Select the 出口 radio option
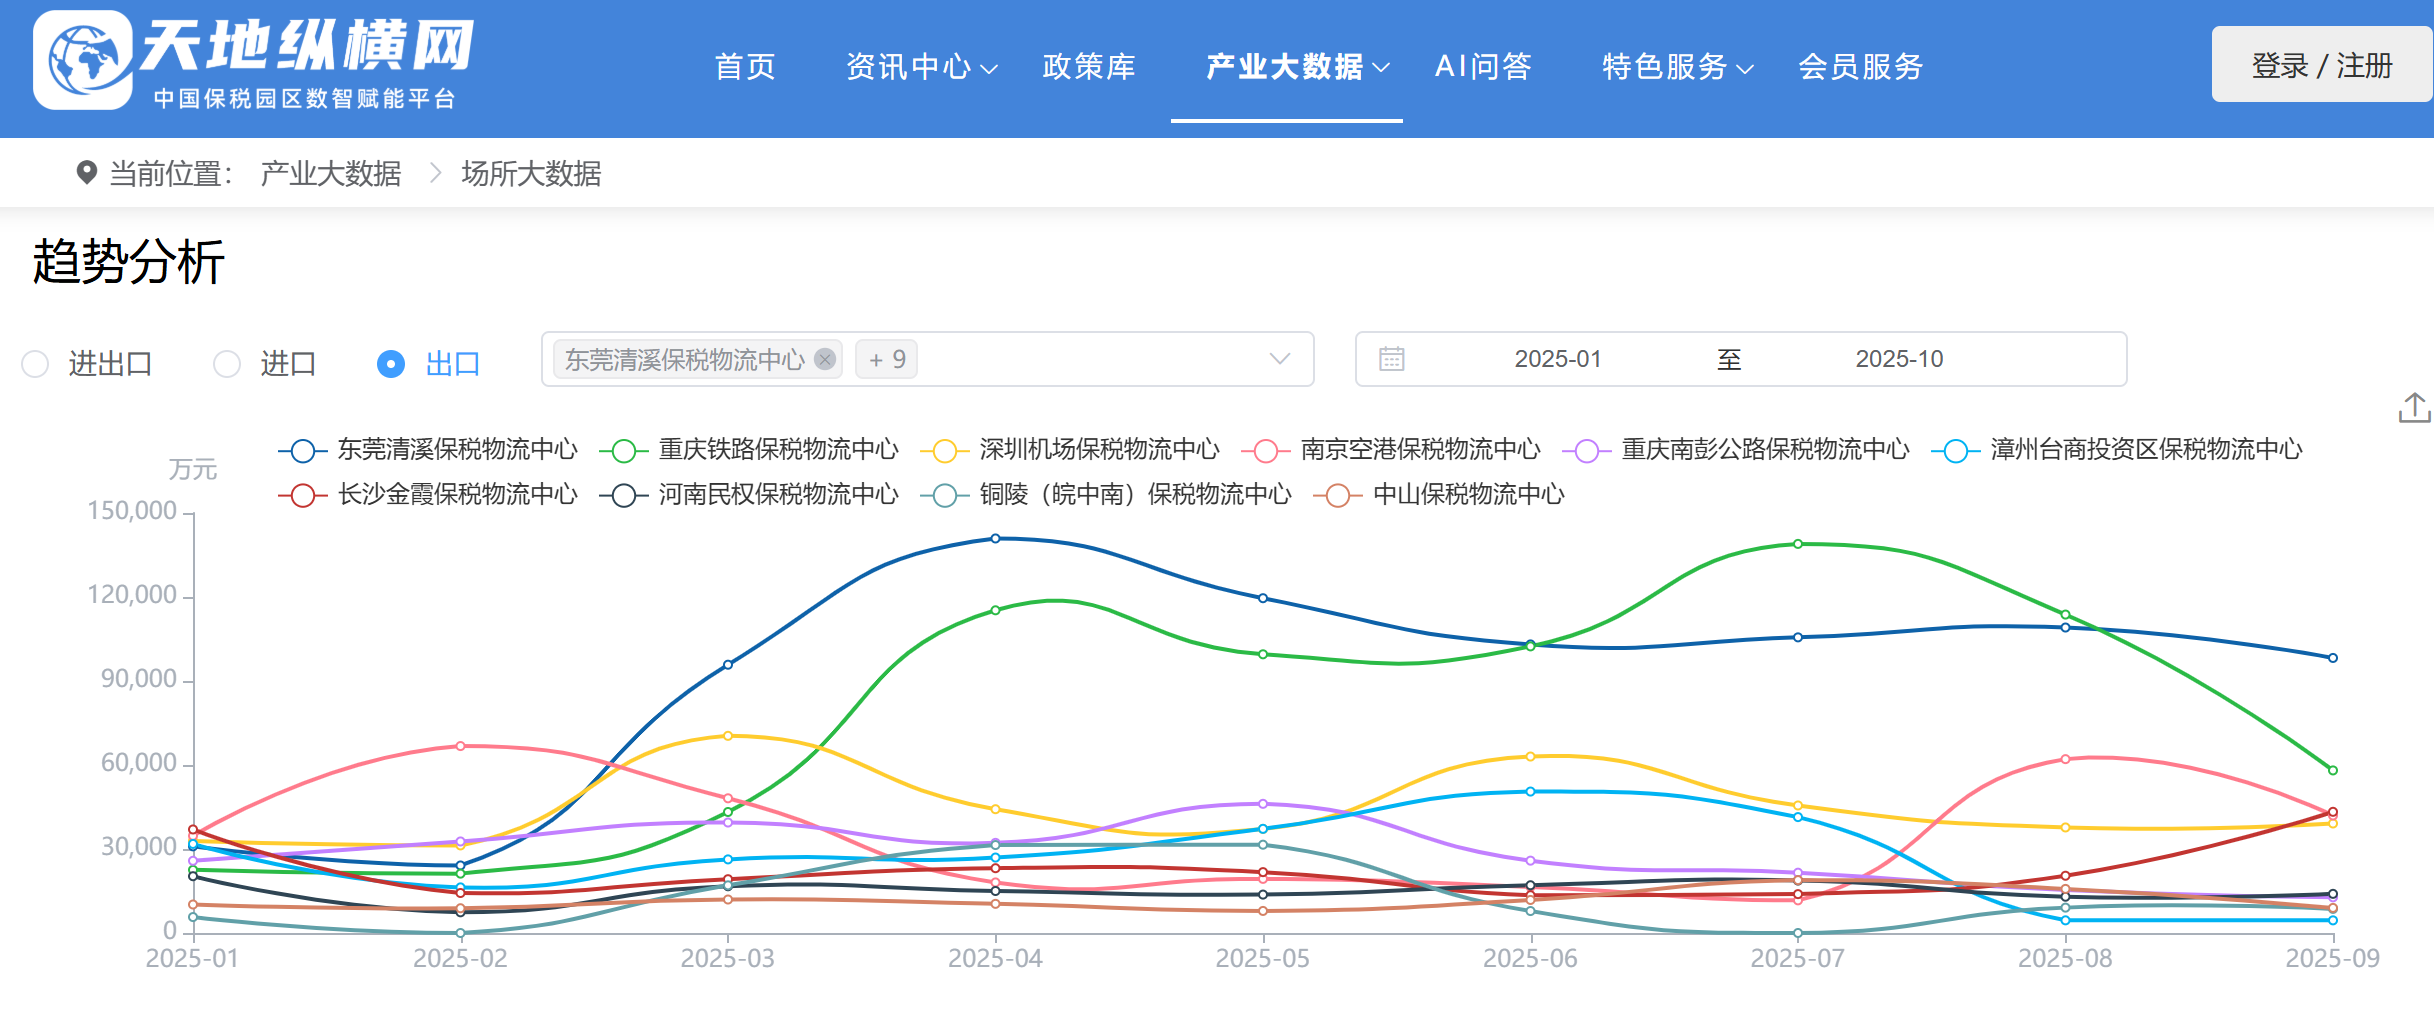Screen dimensions: 2434x1012 coord(391,364)
